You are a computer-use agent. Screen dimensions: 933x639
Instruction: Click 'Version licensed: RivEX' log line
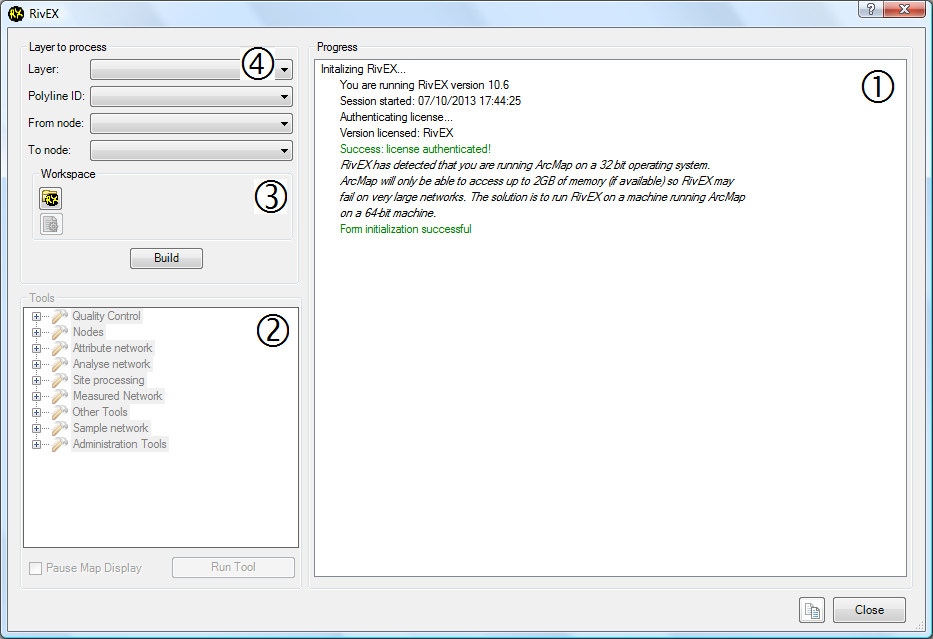(396, 133)
